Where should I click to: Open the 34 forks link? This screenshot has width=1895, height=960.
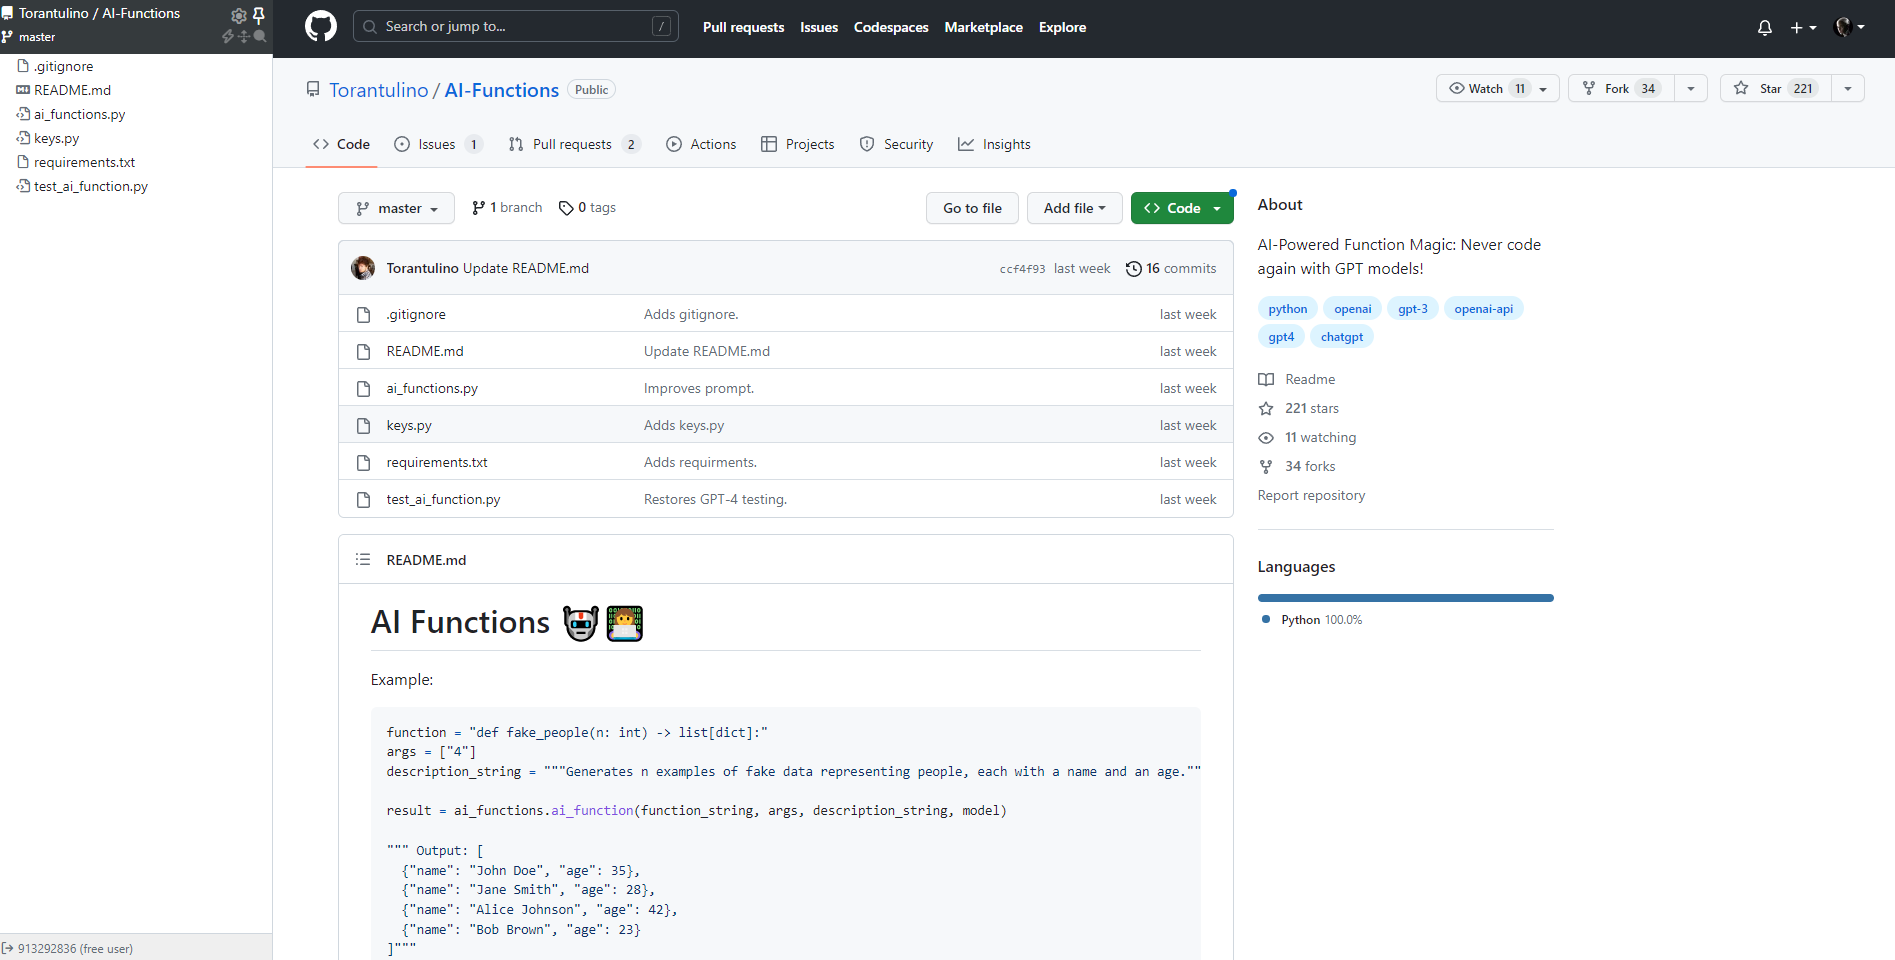(x=1297, y=466)
